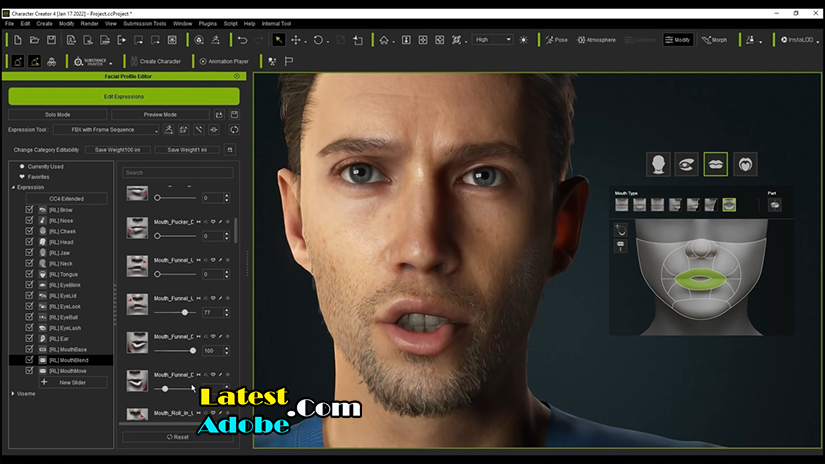This screenshot has height=464, width=825.
Task: Toggle [RL] MouthBase checkbox
Action: pos(29,349)
